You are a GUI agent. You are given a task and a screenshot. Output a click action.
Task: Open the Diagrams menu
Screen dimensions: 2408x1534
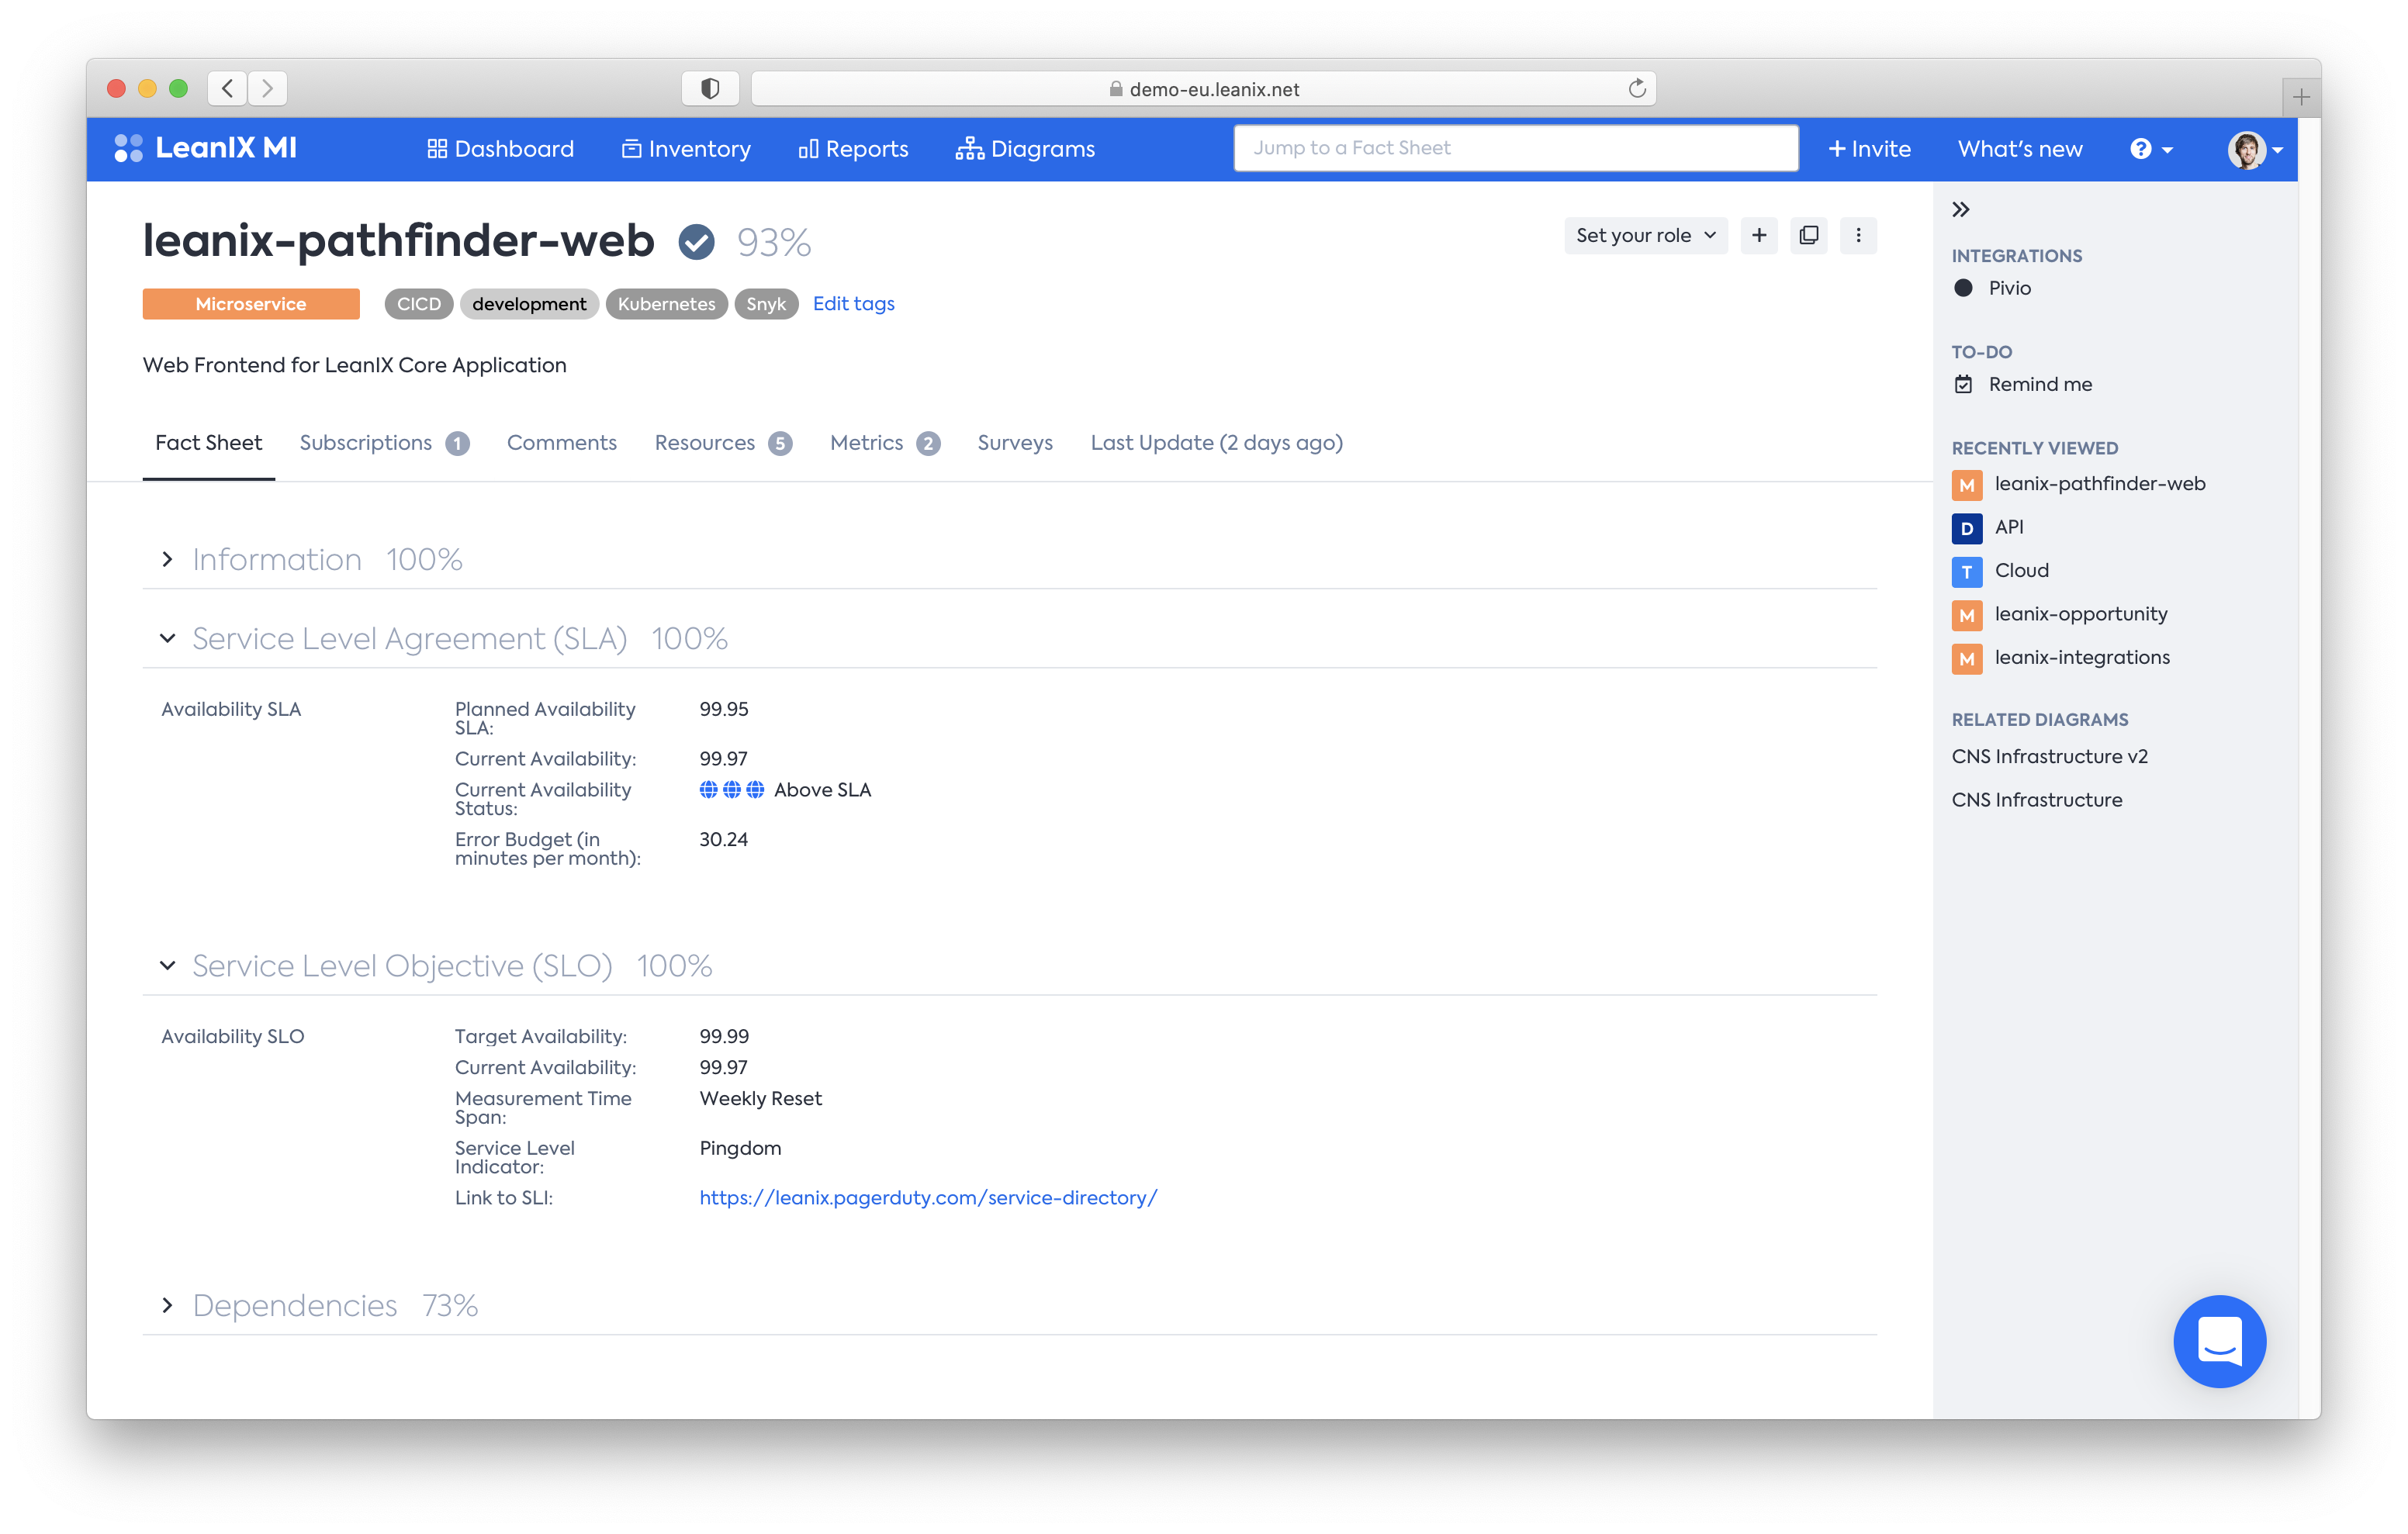click(1025, 149)
